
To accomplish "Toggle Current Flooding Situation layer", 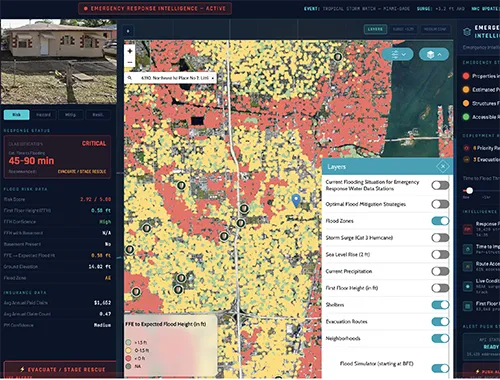I will [440, 185].
